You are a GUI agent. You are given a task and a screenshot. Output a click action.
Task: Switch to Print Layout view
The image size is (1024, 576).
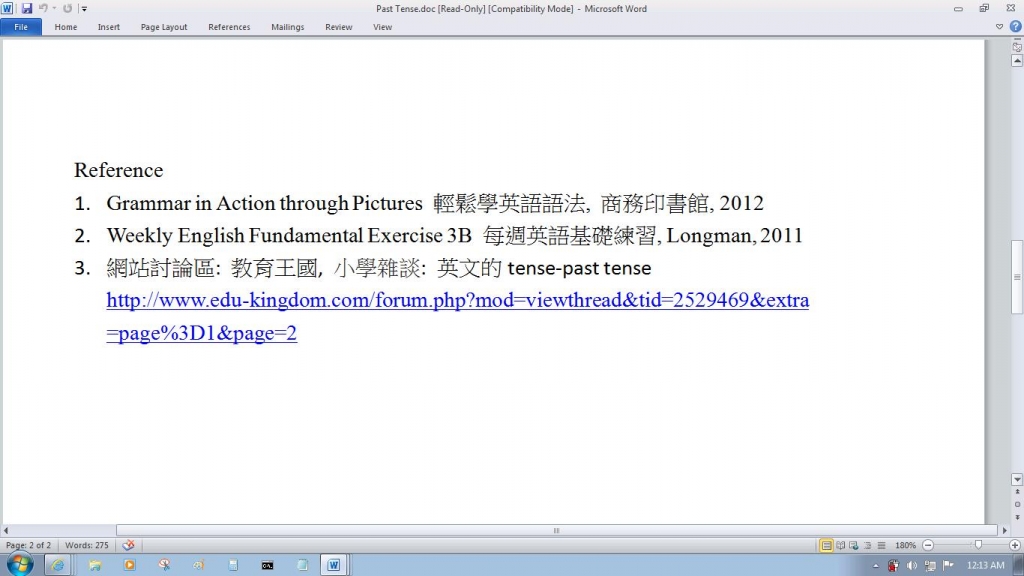[x=827, y=545]
